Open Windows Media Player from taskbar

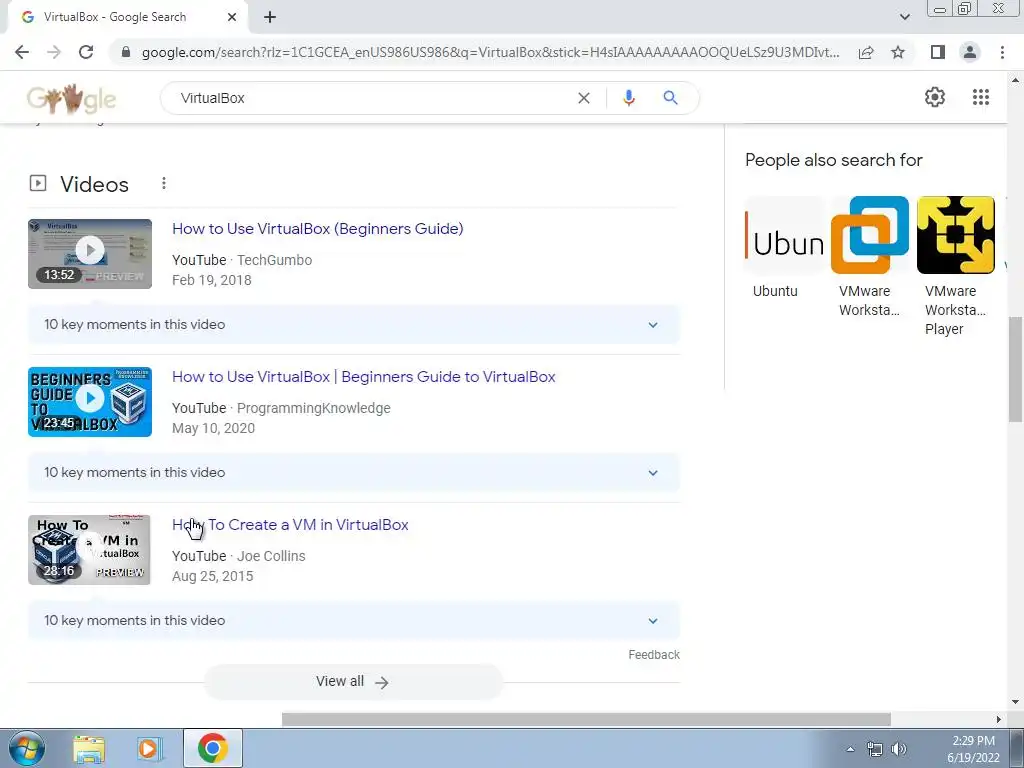[x=149, y=748]
